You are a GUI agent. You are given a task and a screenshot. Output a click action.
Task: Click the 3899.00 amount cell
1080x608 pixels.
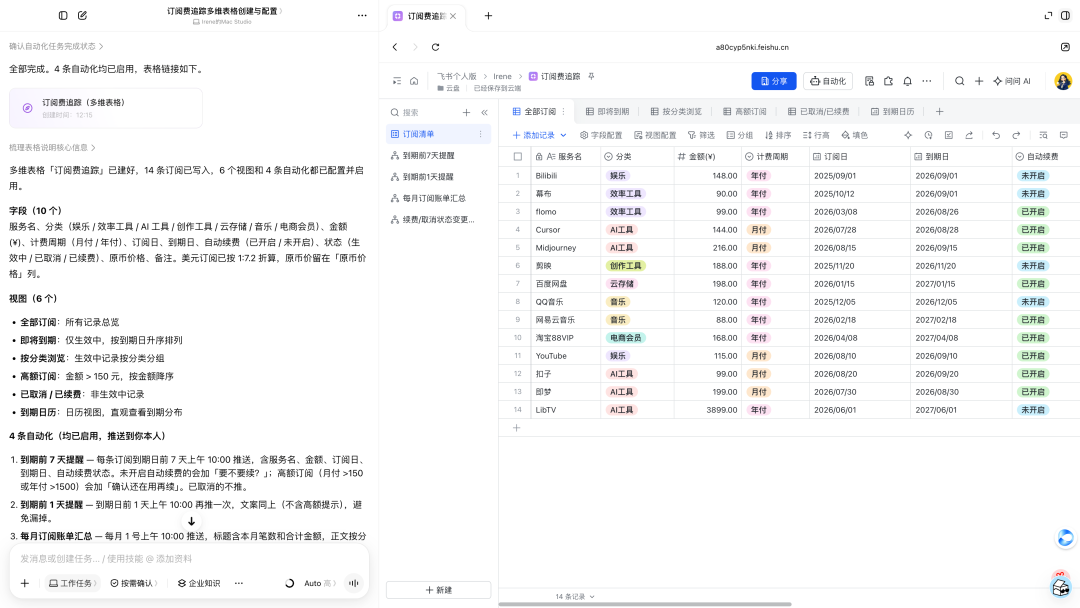click(x=707, y=410)
